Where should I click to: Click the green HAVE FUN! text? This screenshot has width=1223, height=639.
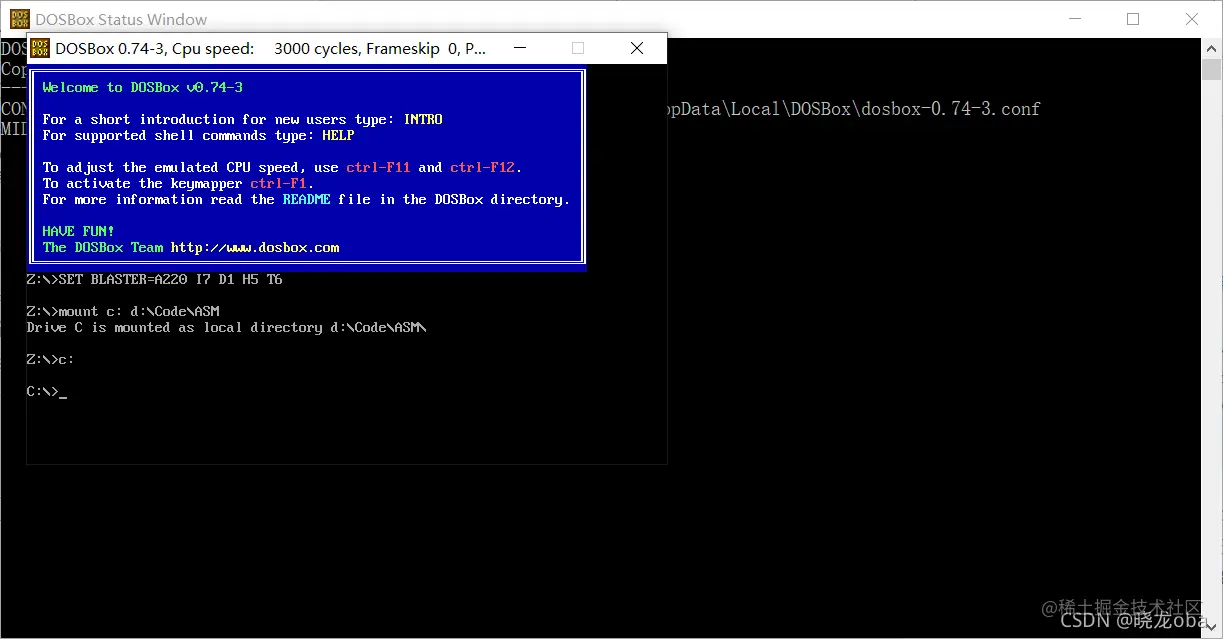pyautogui.click(x=78, y=231)
